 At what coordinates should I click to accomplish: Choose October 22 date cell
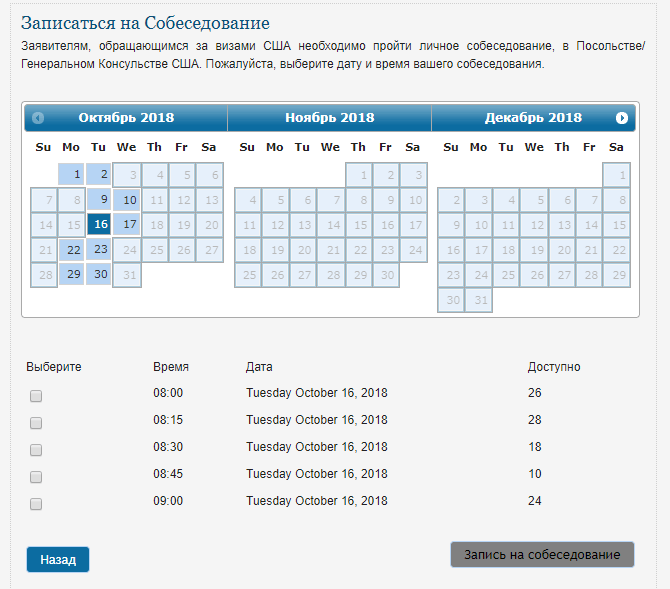[x=72, y=249]
